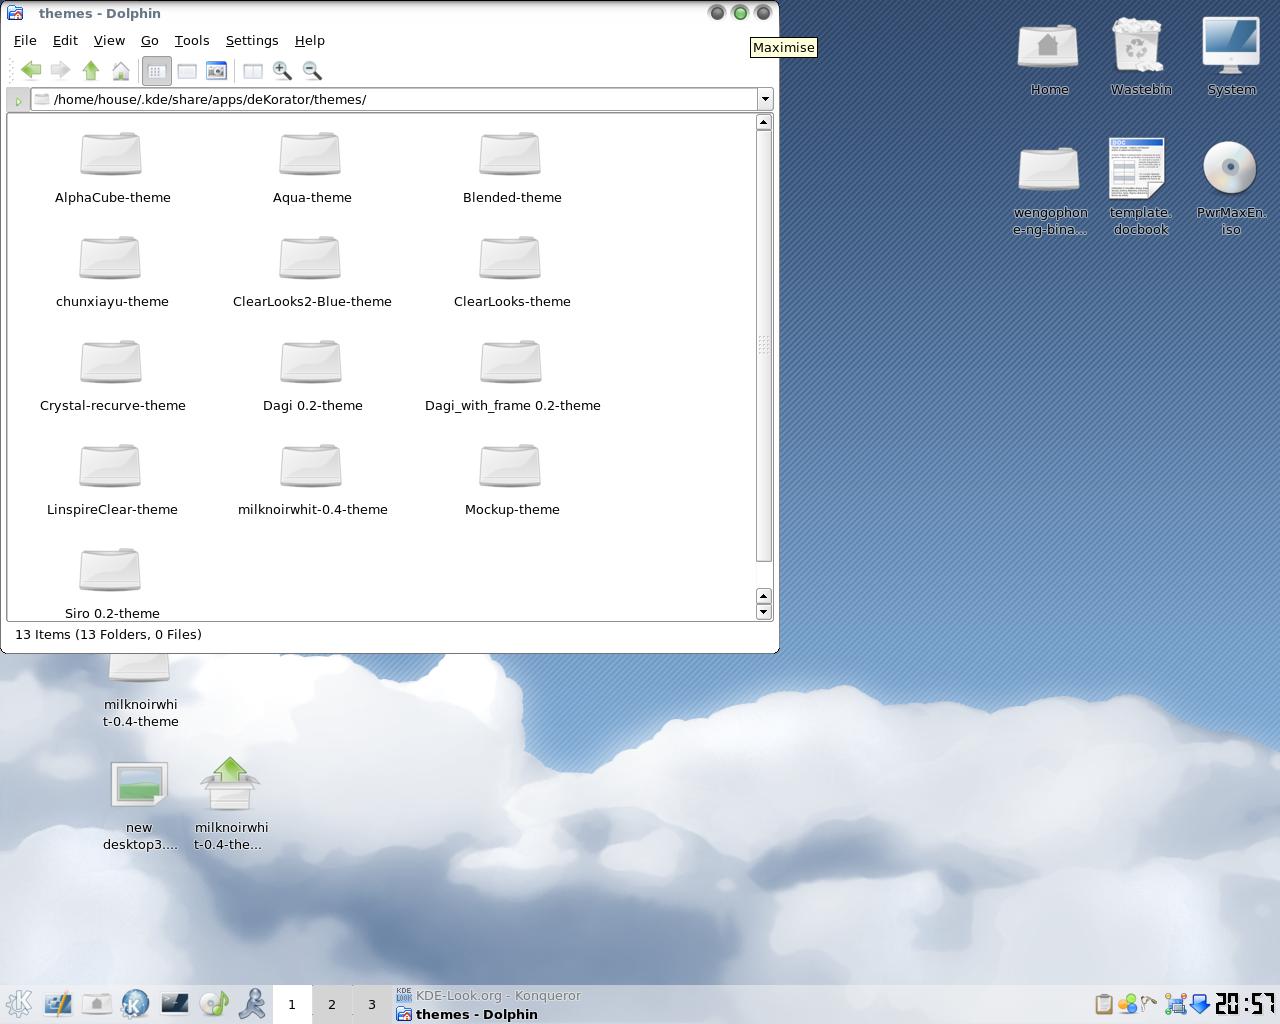Viewport: 1280px width, 1024px height.
Task: Zoom out on folder icons
Action: pos(312,70)
